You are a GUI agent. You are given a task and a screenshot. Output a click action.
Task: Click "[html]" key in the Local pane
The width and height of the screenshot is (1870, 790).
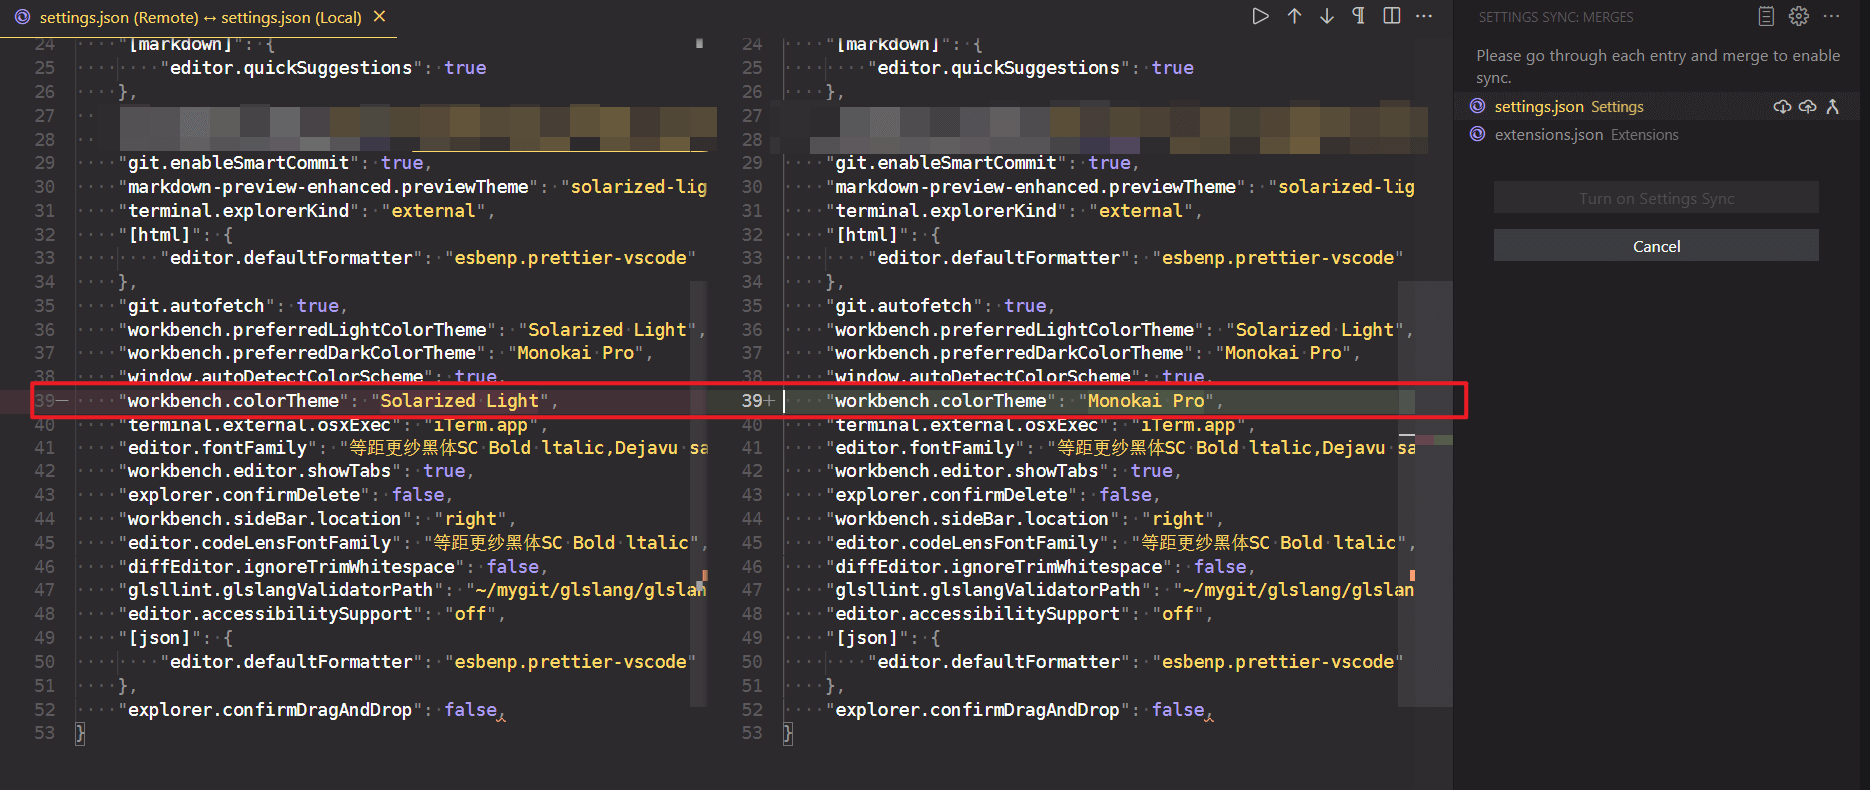click(867, 235)
